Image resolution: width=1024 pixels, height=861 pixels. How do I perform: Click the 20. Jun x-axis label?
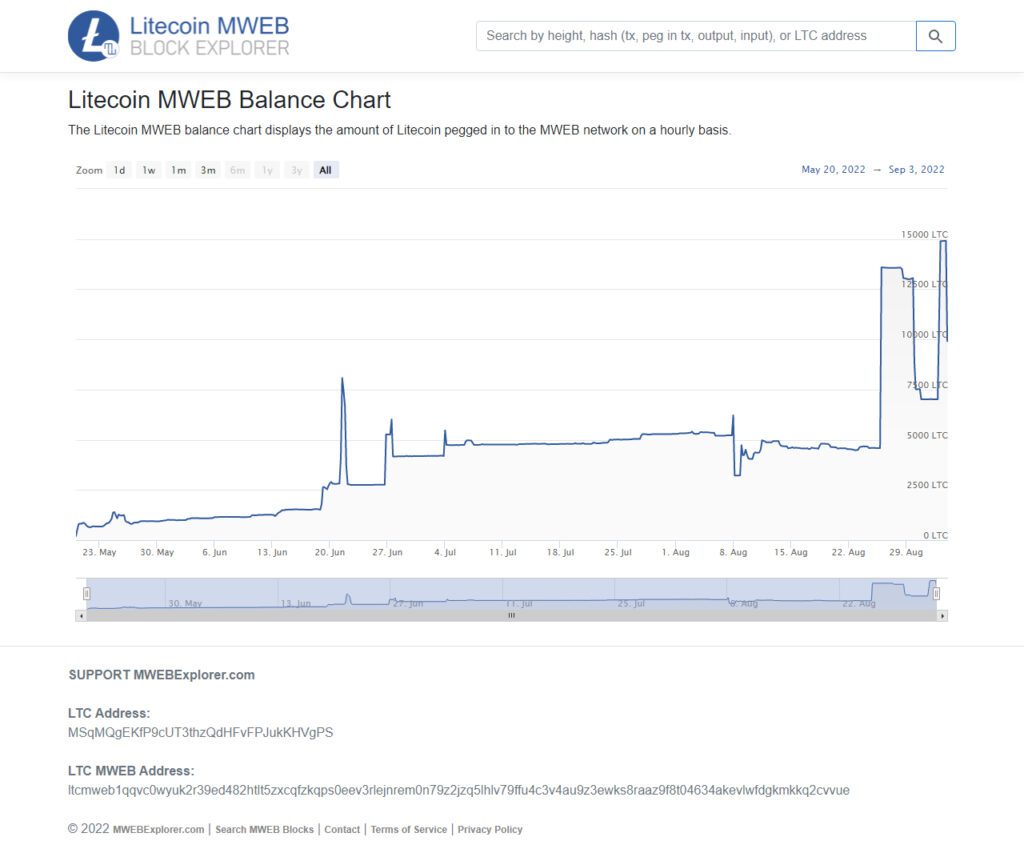330,552
